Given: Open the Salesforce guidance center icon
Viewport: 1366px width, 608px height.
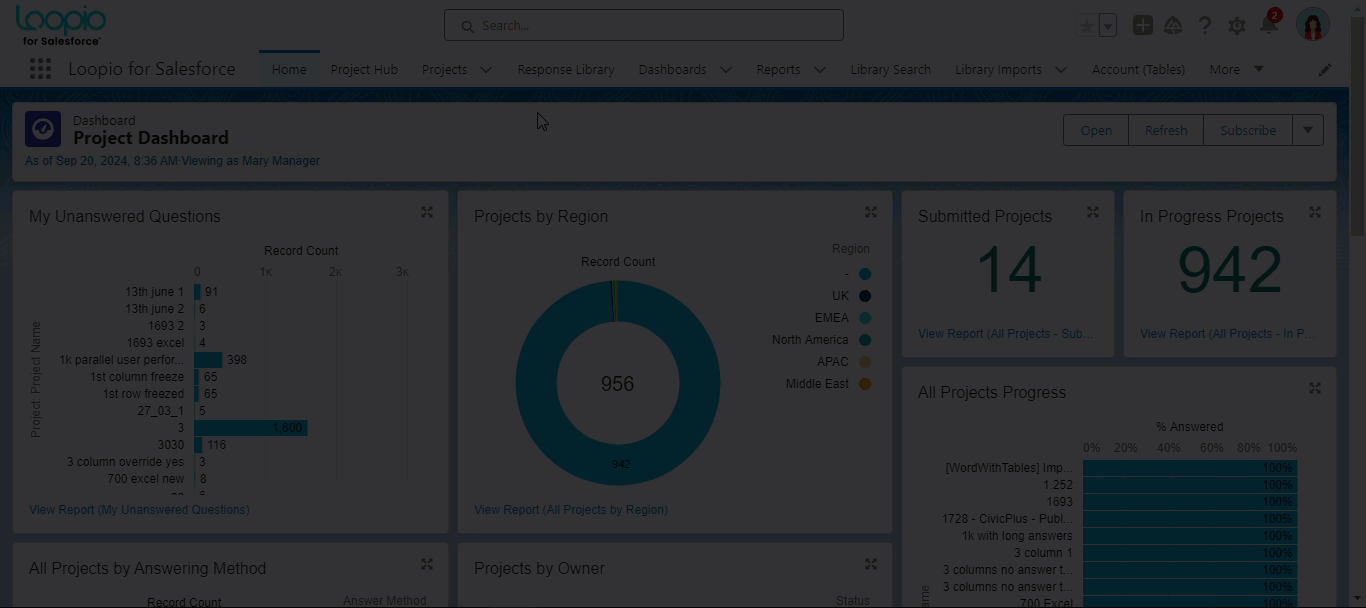Looking at the screenshot, I should coord(1174,25).
